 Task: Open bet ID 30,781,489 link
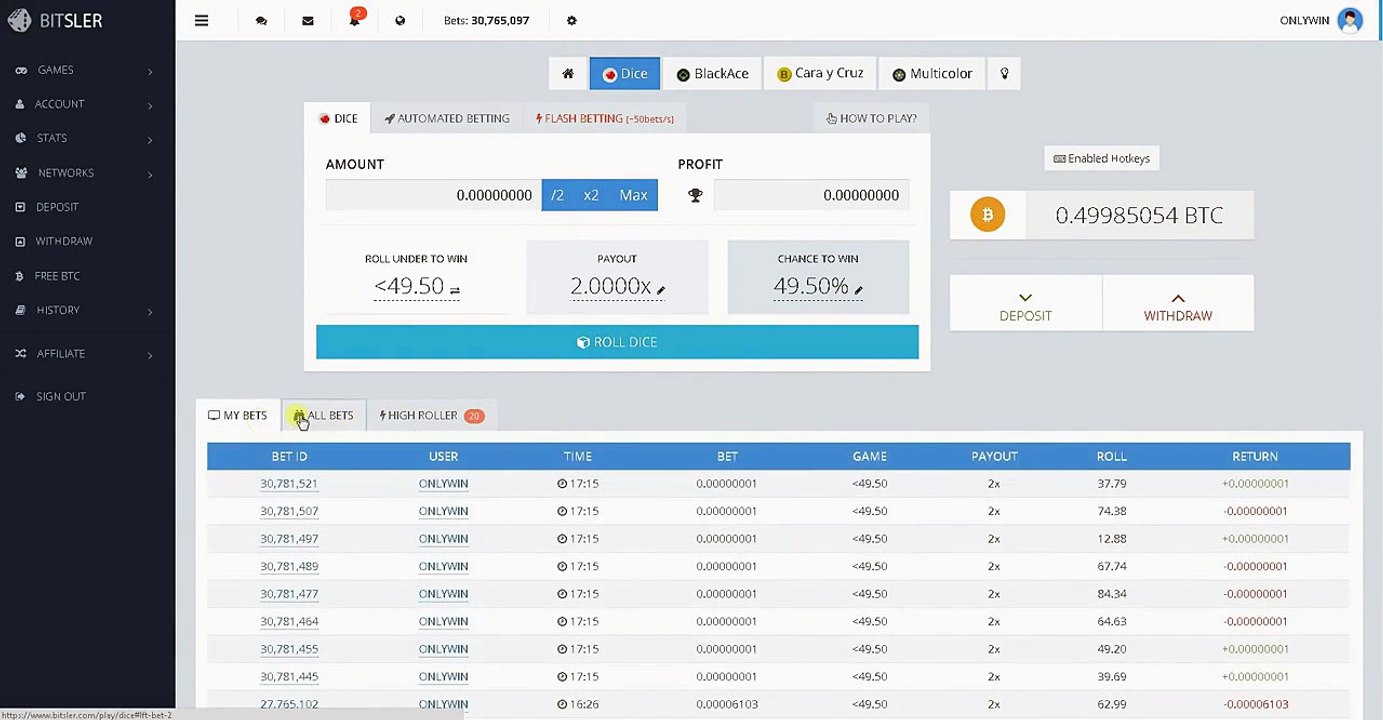click(289, 566)
